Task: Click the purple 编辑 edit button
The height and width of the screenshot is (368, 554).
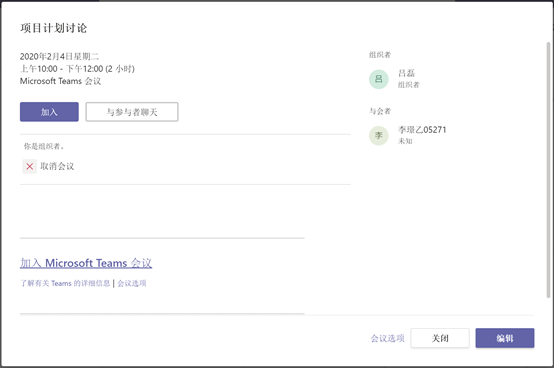Action: 505,338
